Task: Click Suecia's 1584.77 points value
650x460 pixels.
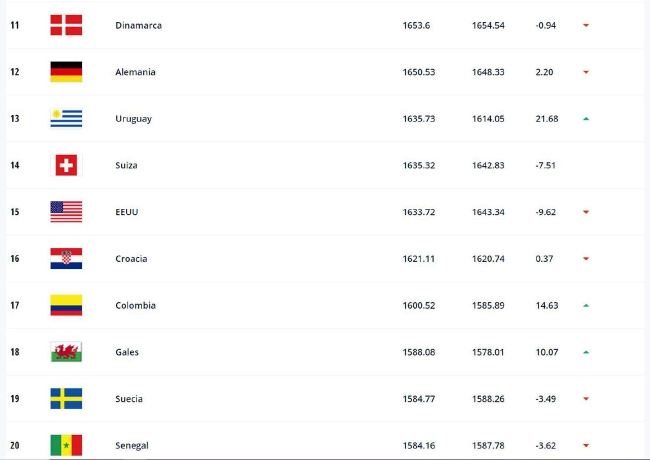Action: (x=417, y=399)
